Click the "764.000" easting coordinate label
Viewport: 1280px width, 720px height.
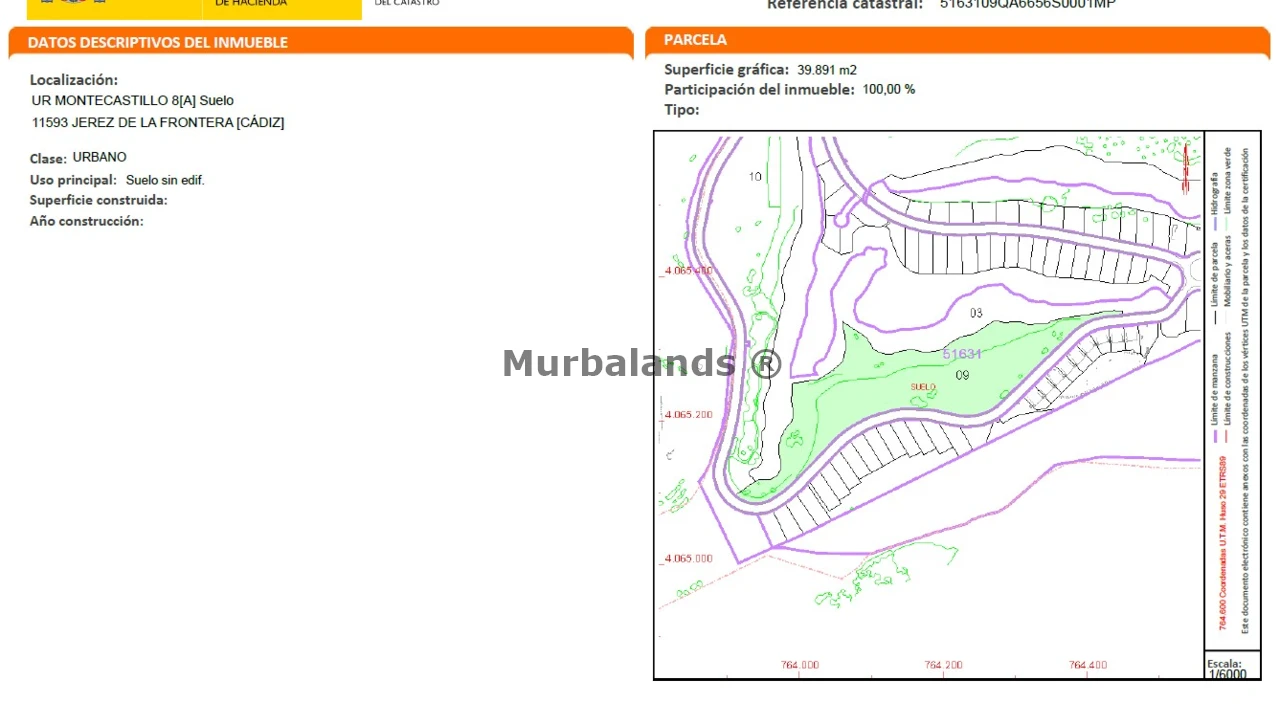pos(800,665)
